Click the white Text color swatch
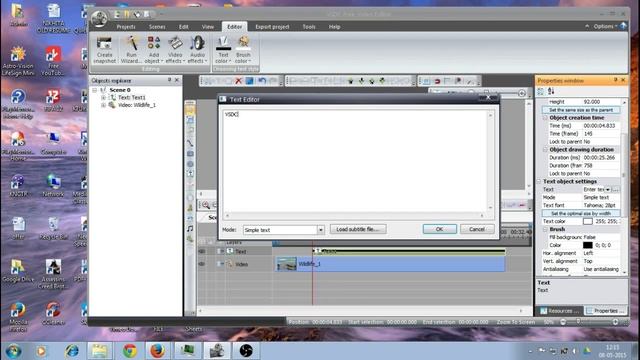Screen dimensions: 640x360 [x=587, y=221]
